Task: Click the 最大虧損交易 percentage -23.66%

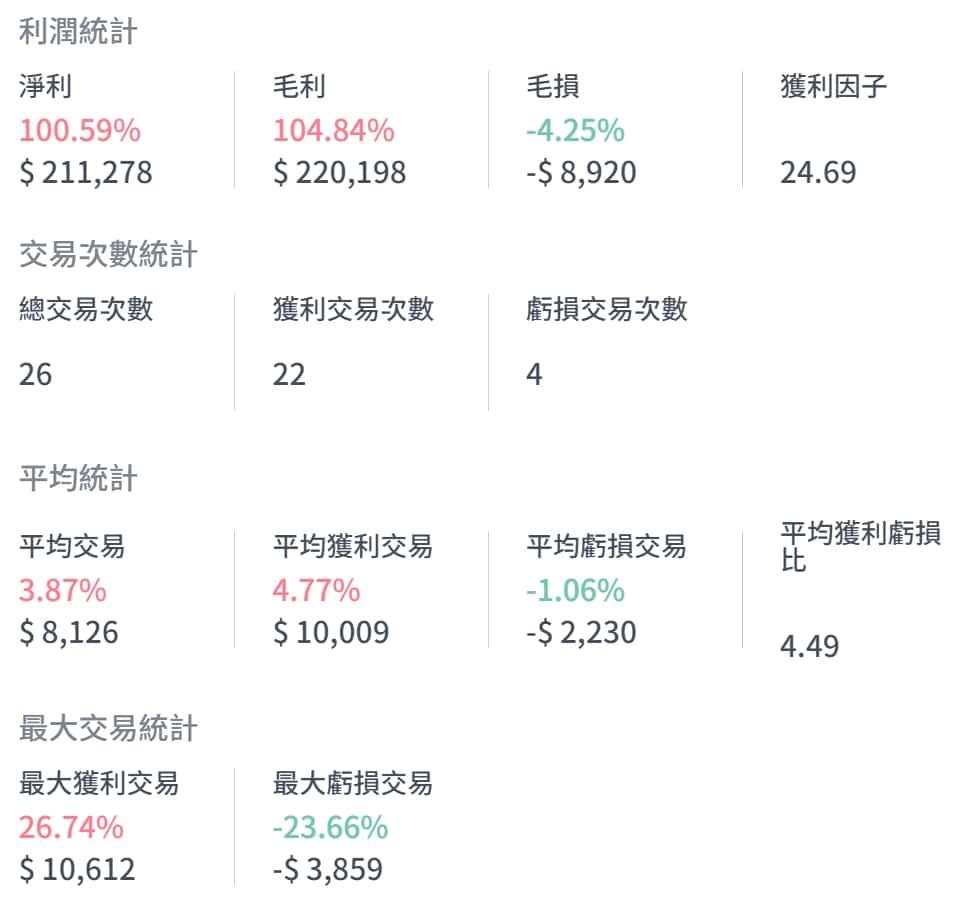Action: 330,827
